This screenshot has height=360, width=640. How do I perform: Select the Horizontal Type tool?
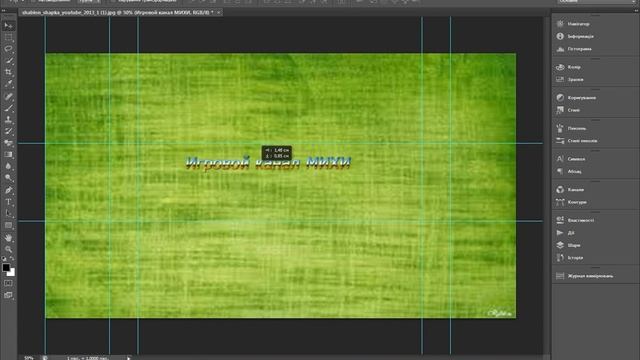(8, 202)
